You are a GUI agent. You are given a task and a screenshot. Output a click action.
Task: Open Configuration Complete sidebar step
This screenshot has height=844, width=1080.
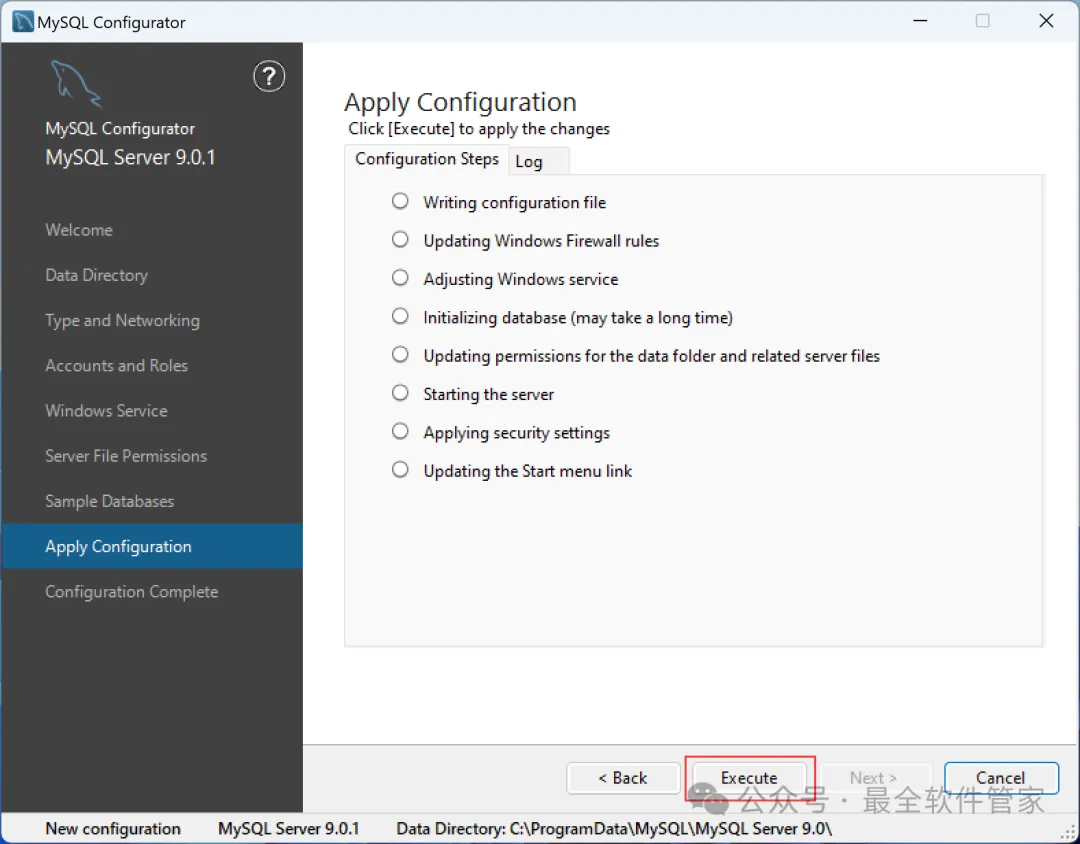[132, 592]
